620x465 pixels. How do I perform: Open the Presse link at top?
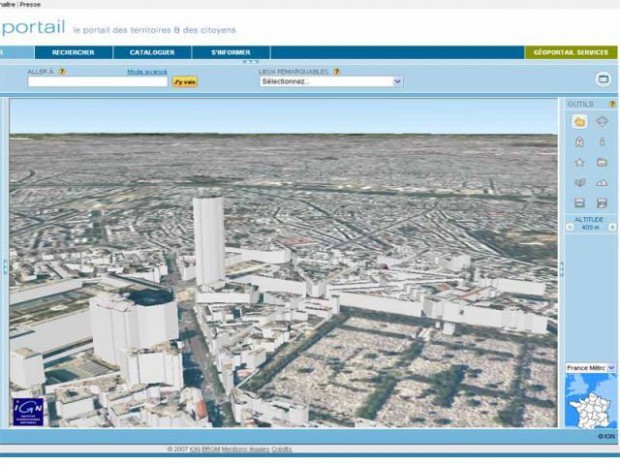(30, 4)
